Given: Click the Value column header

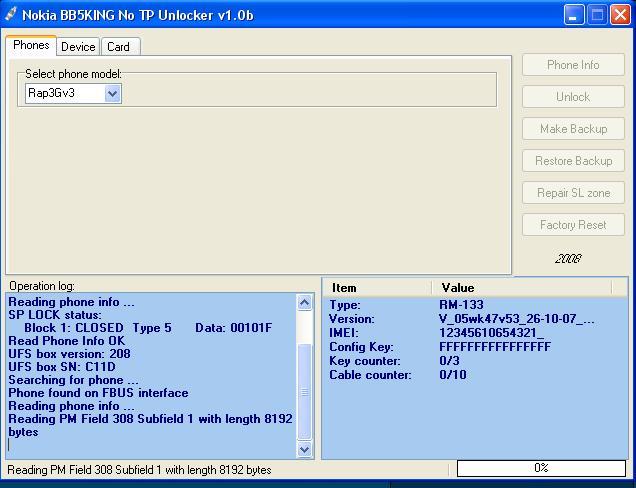Looking at the screenshot, I should tap(522, 288).
